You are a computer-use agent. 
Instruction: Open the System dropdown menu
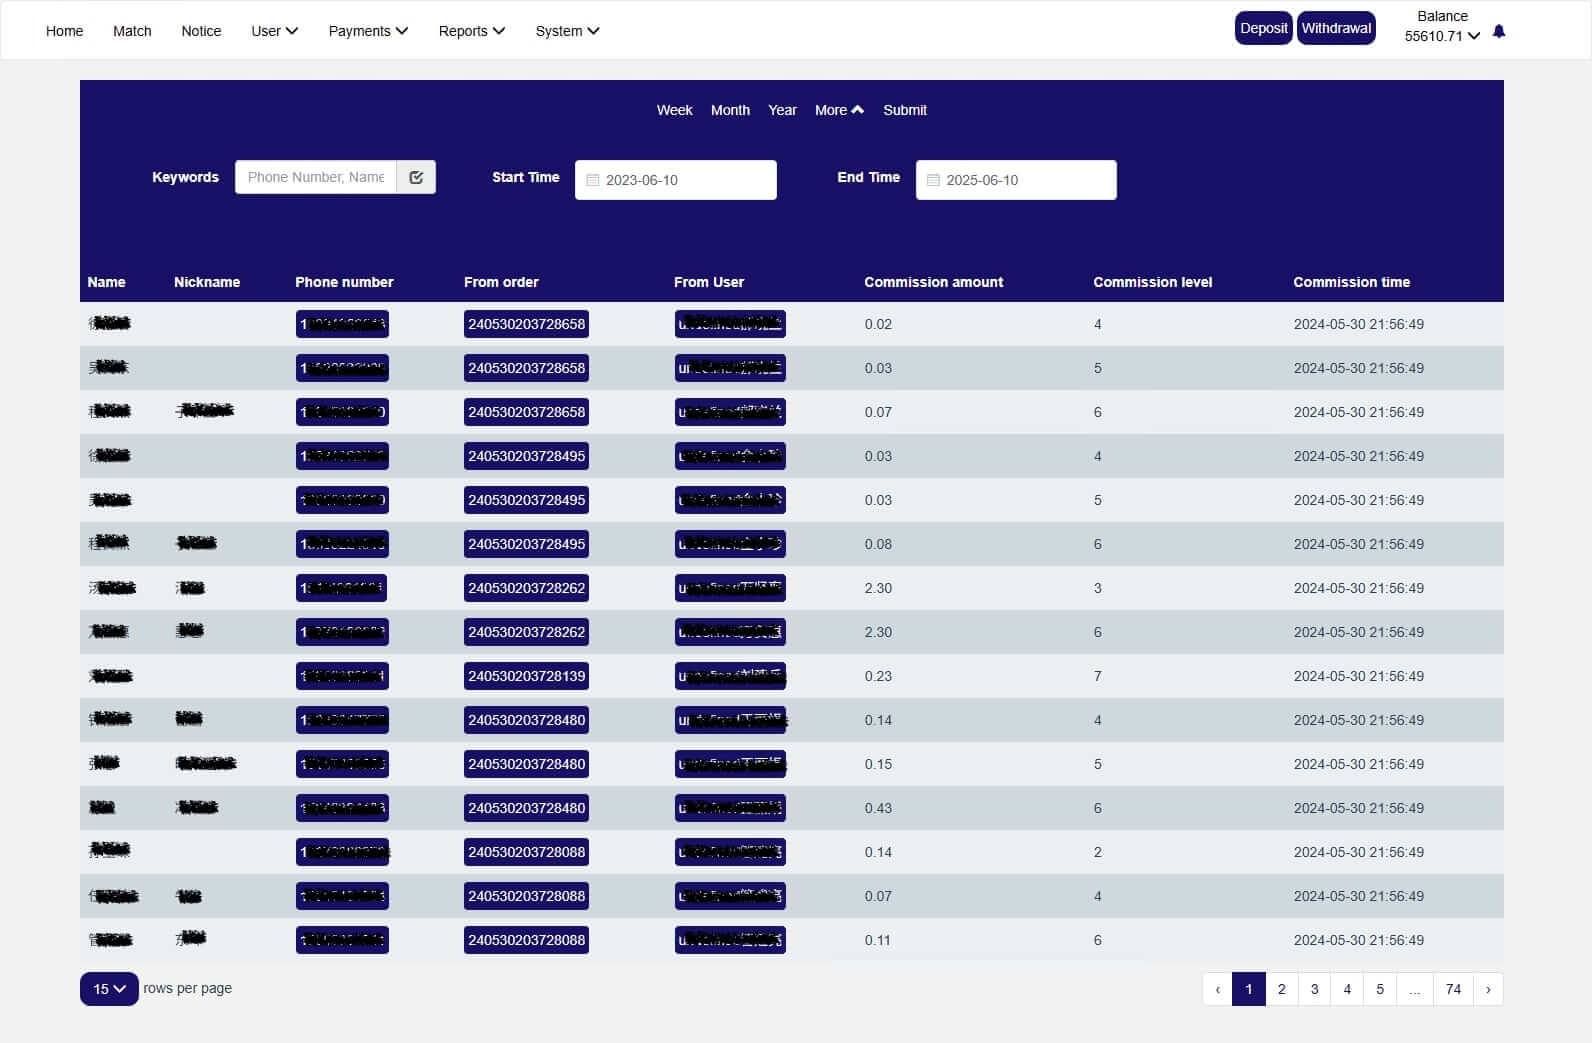567,31
